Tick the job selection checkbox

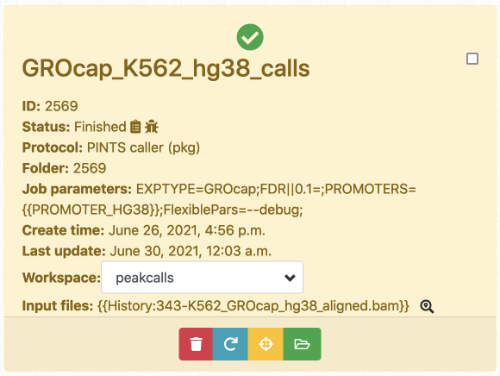pos(472,59)
